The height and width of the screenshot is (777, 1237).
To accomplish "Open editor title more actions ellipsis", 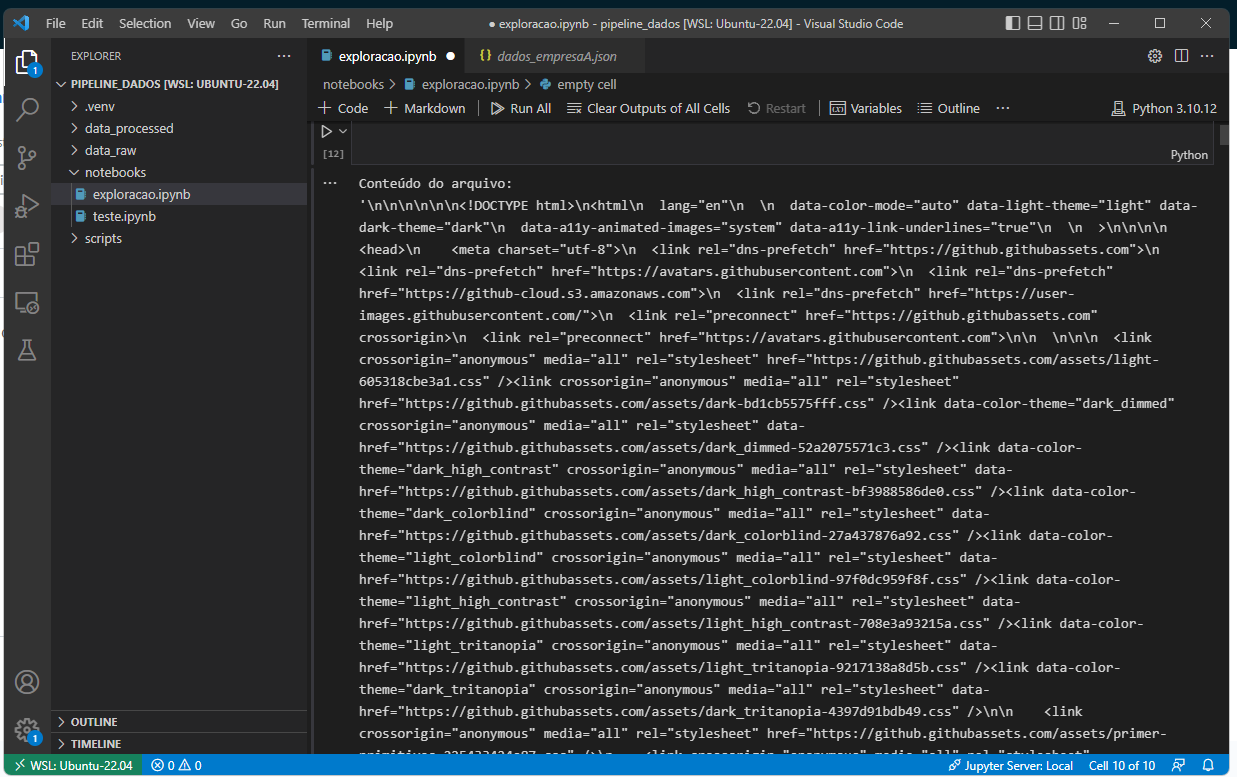I will click(1207, 56).
